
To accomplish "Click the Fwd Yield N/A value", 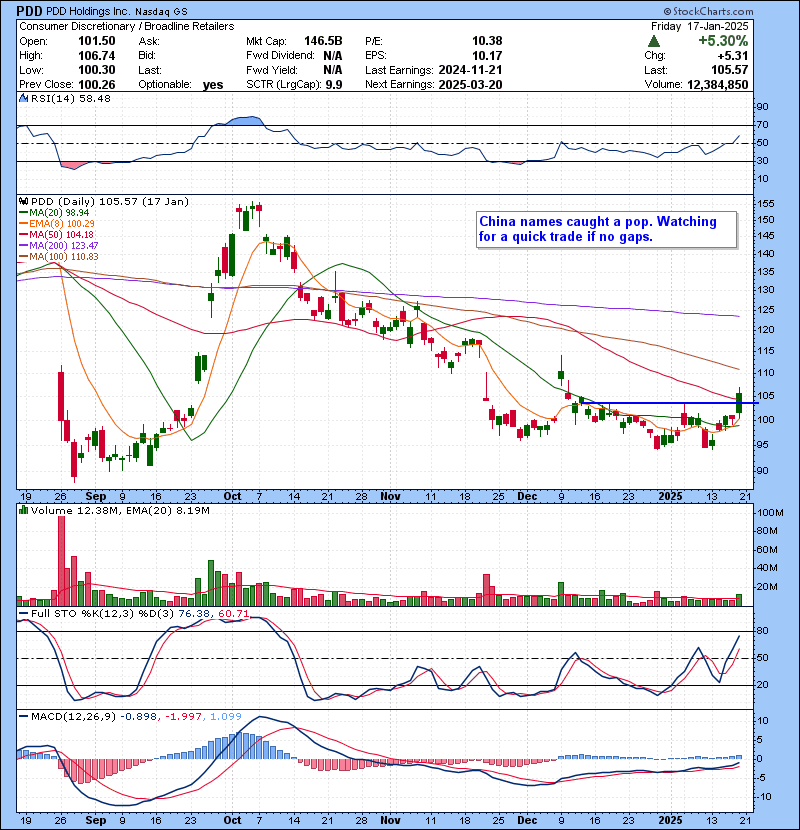I will coord(332,70).
